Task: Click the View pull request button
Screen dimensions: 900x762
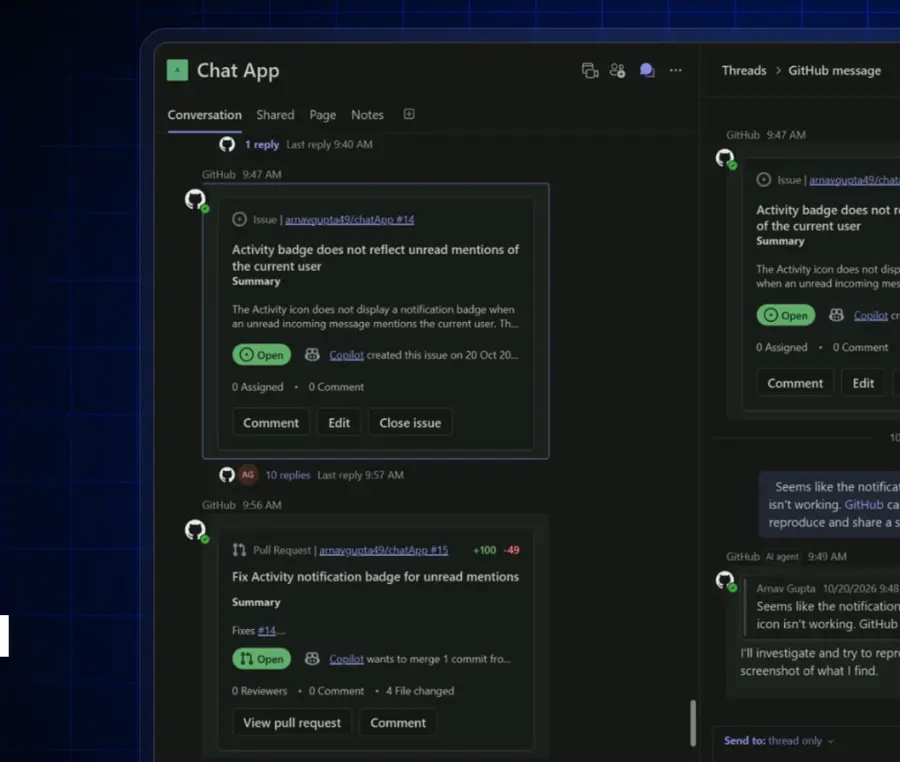Action: [292, 722]
